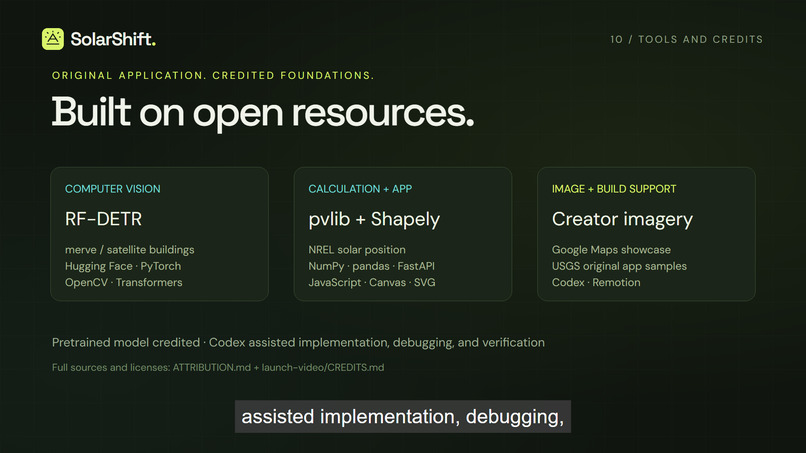This screenshot has width=806, height=453.
Task: Click the 'Hugging Face · PyTorch' line
Action: (x=123, y=266)
